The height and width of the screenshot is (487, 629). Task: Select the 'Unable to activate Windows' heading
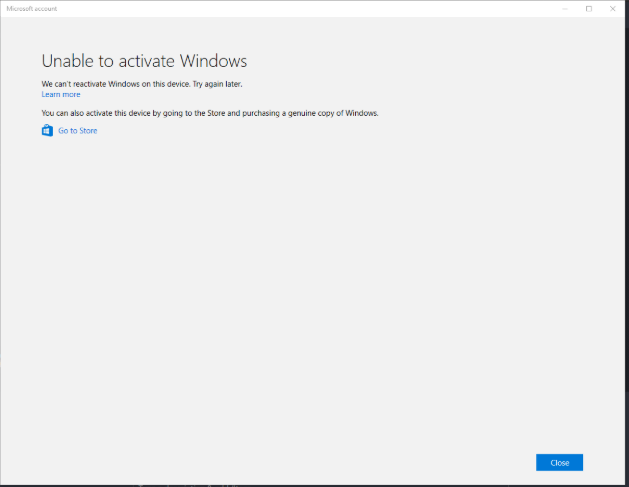point(144,61)
